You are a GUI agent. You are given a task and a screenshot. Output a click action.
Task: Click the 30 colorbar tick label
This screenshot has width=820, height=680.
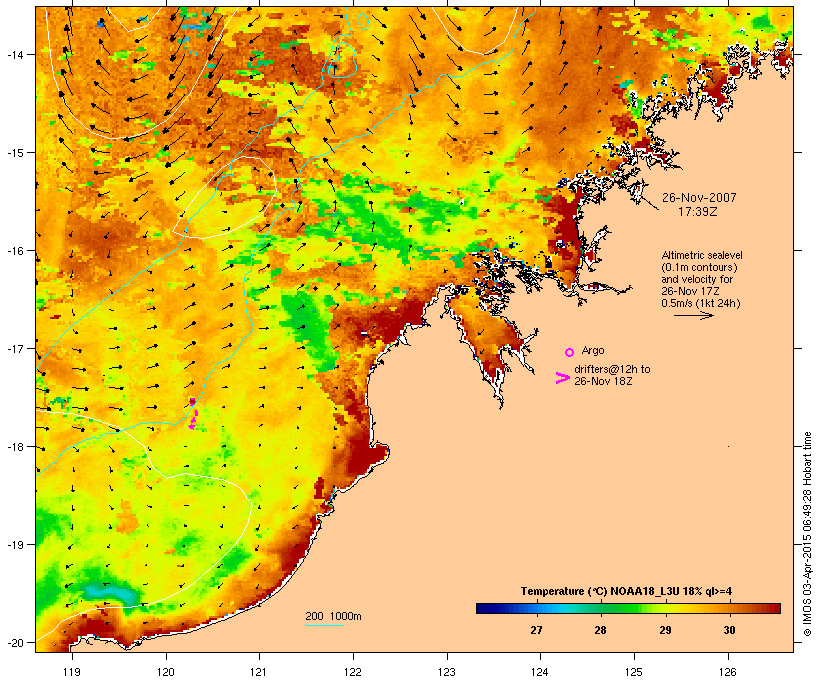(730, 630)
